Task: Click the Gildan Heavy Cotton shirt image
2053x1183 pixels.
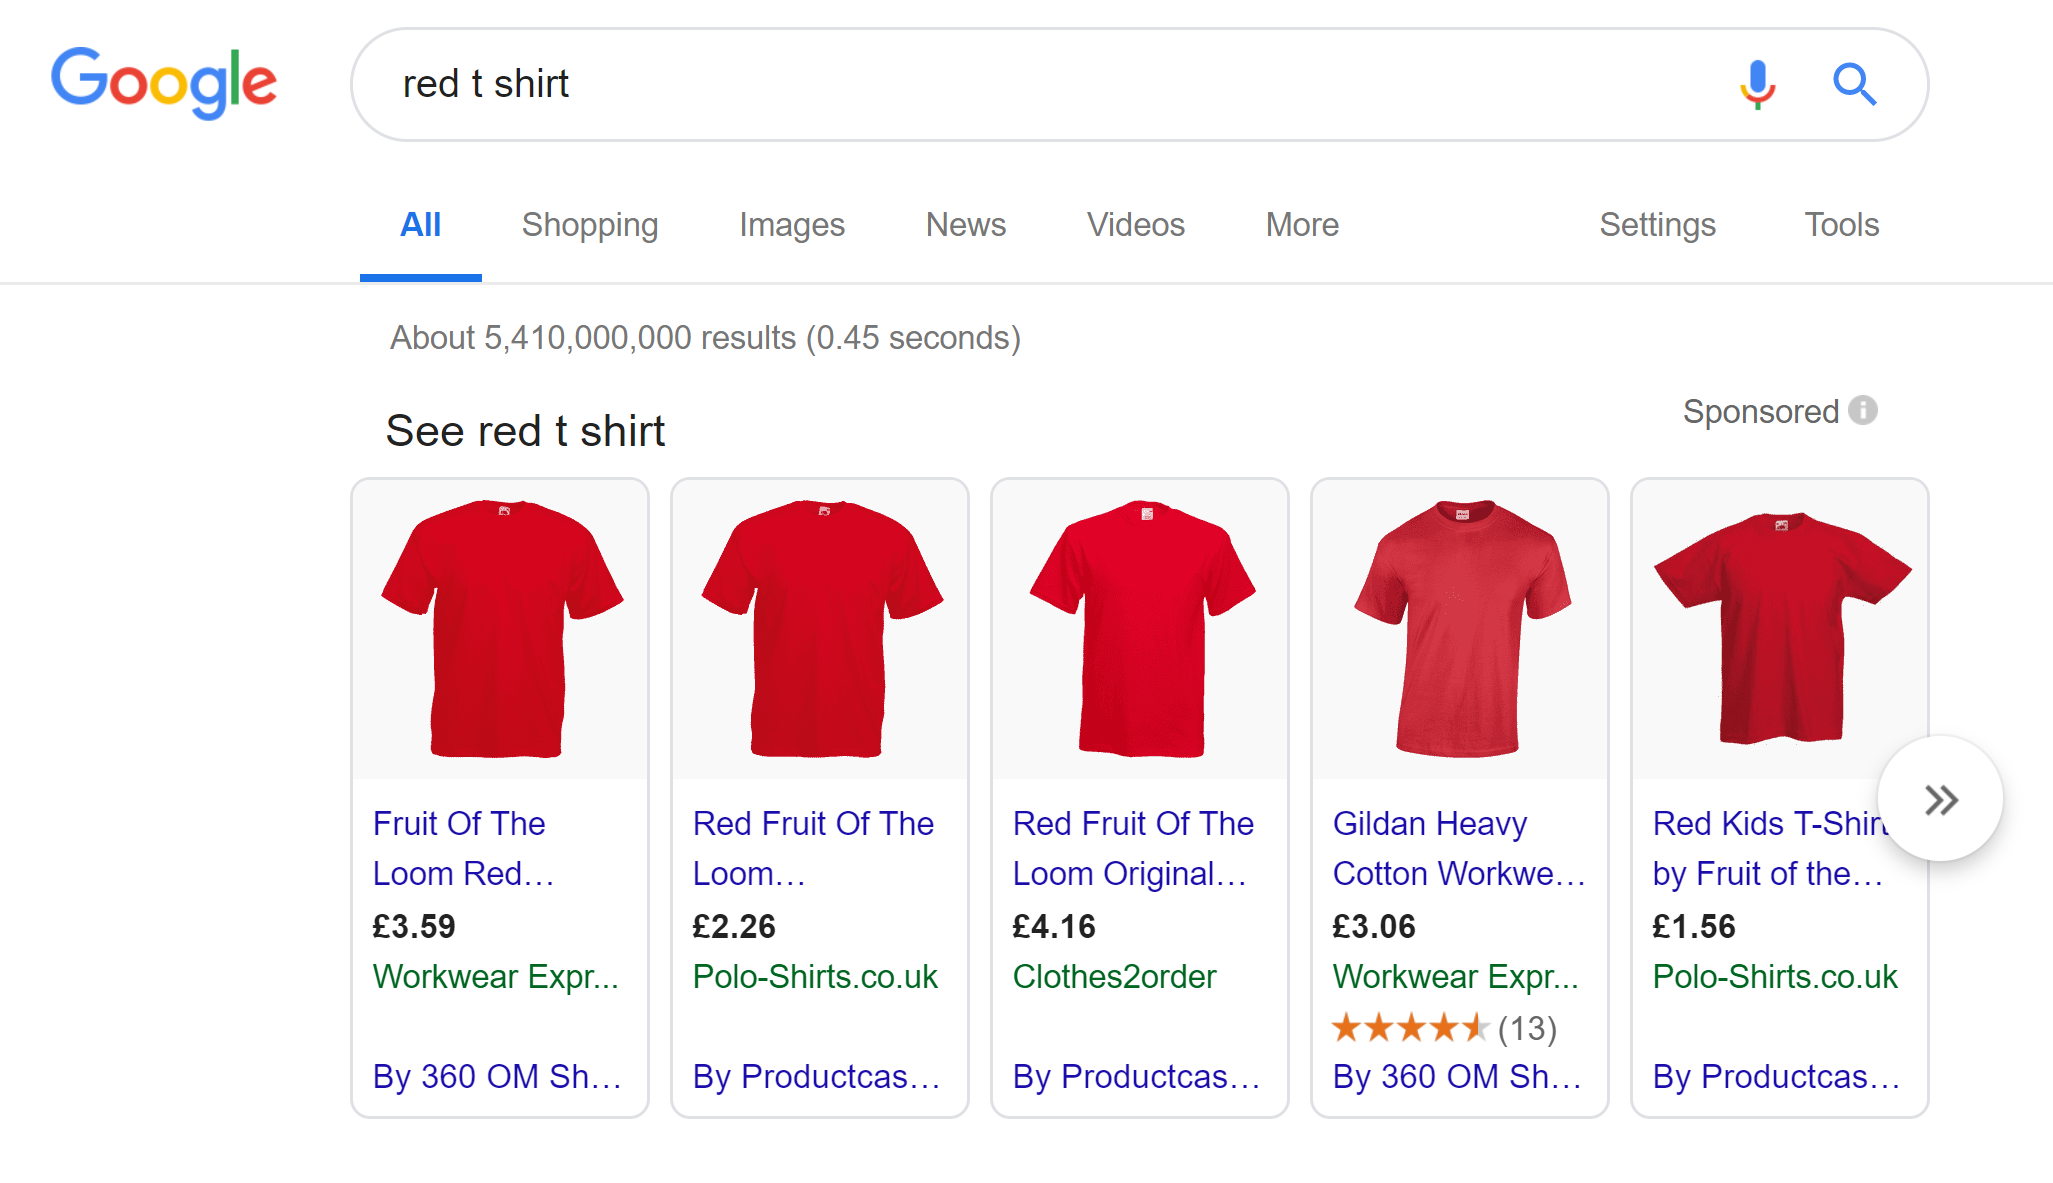Action: (1460, 628)
